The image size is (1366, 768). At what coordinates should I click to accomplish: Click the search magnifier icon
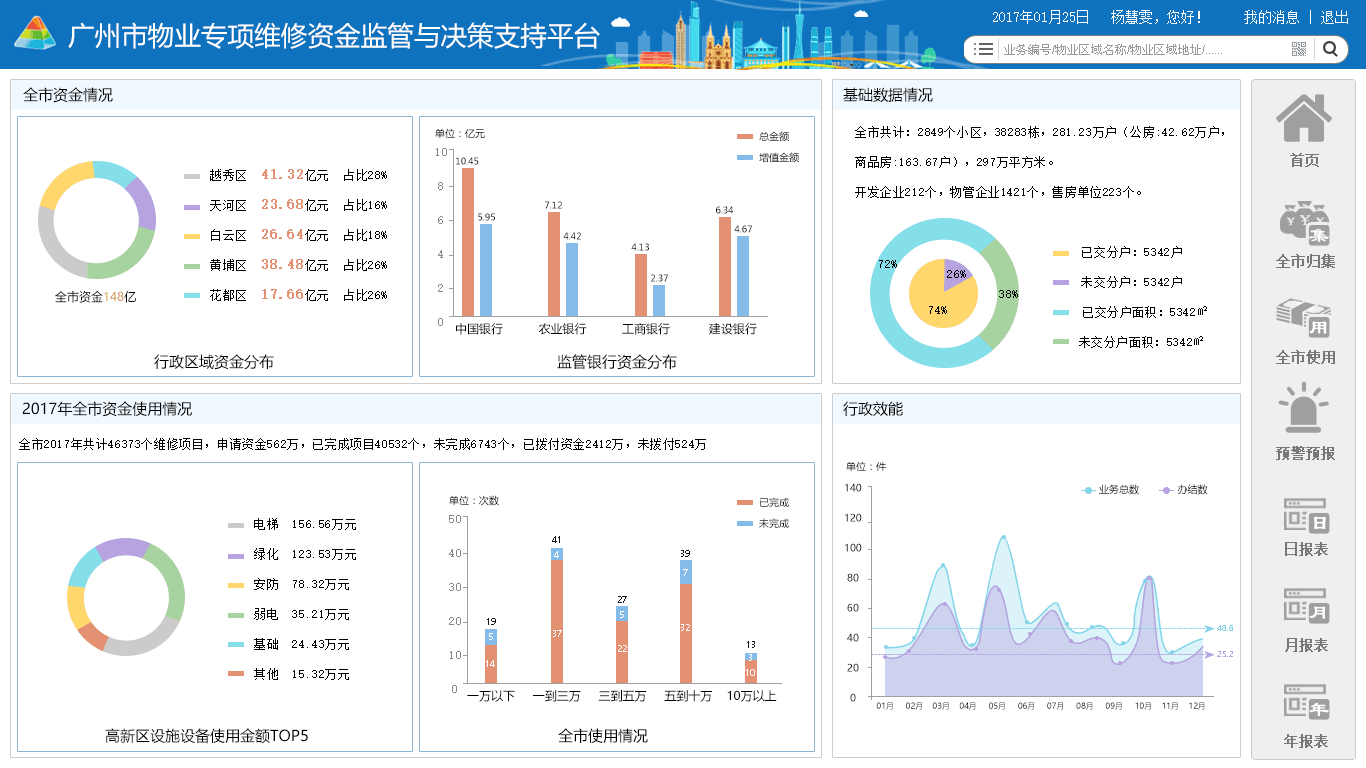click(1330, 48)
